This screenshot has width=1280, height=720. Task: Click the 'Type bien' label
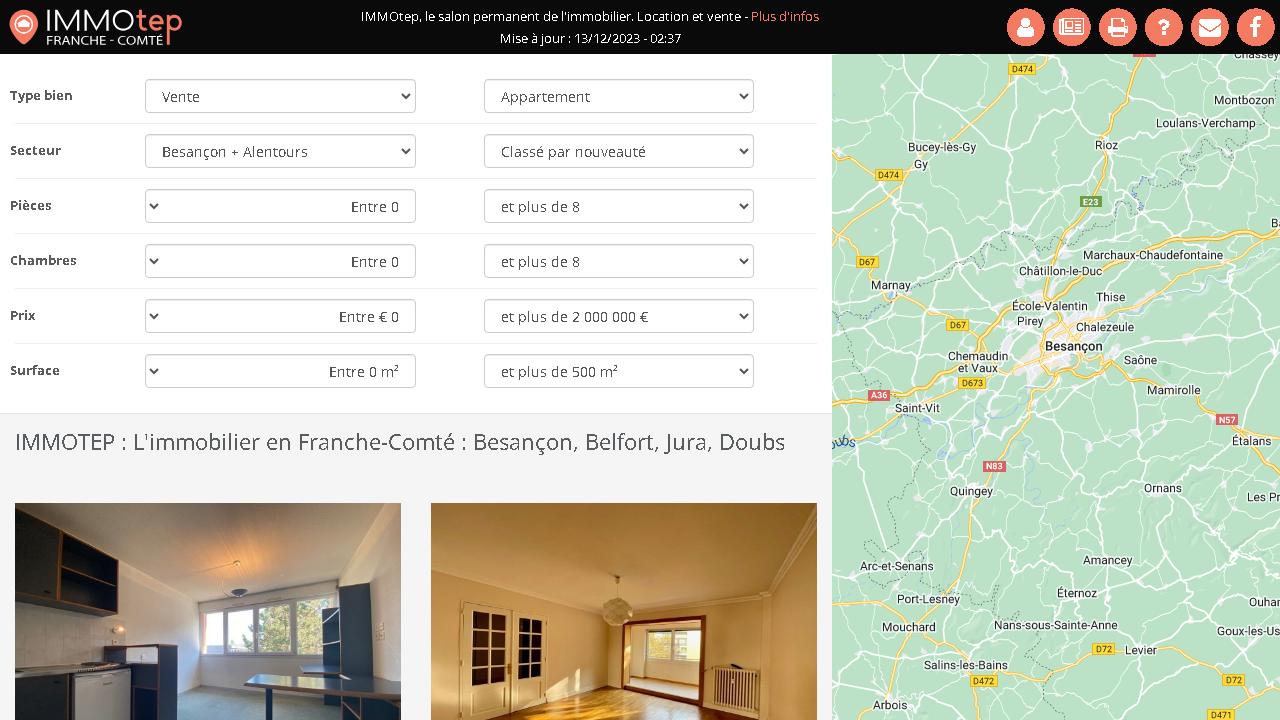[x=41, y=96]
